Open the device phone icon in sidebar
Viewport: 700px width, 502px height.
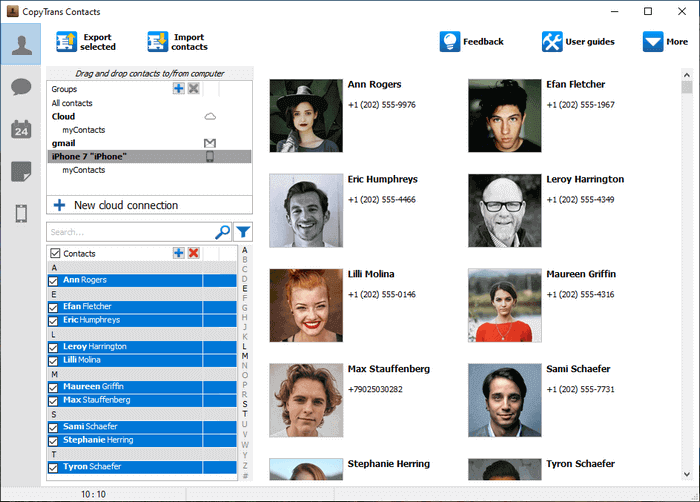pyautogui.click(x=21, y=213)
